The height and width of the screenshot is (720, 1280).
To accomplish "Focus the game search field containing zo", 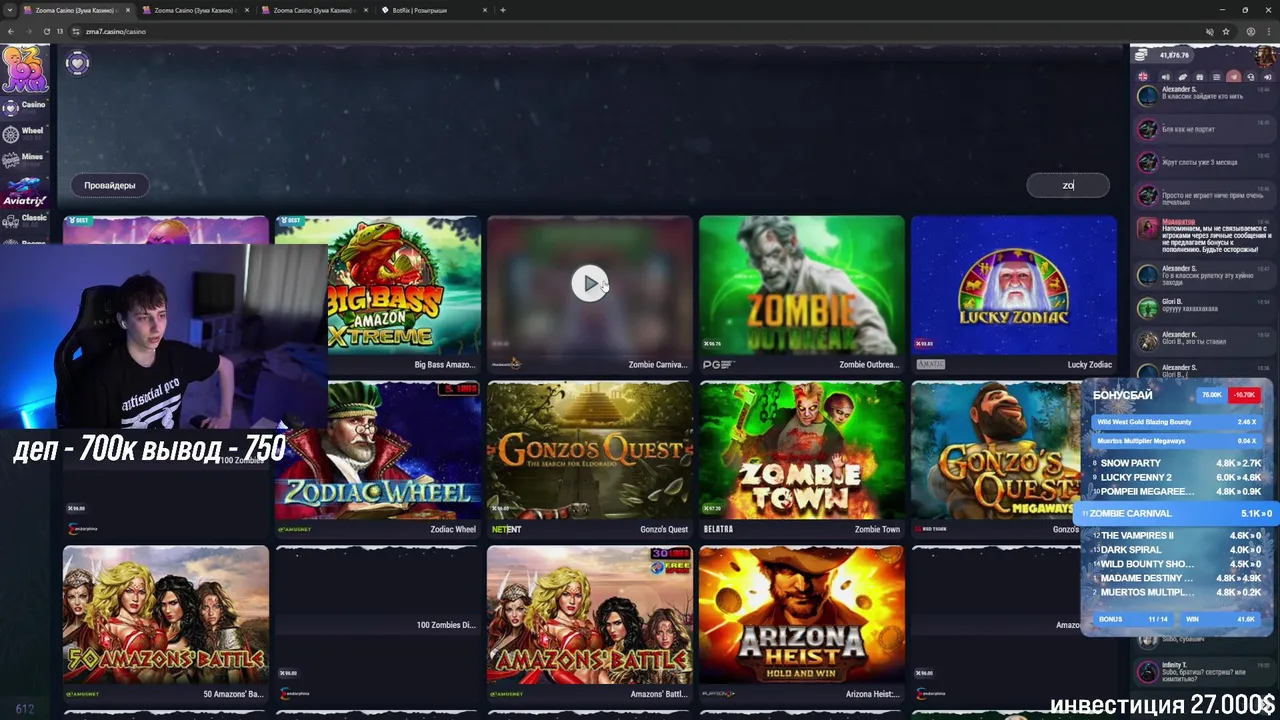I will pos(1068,185).
